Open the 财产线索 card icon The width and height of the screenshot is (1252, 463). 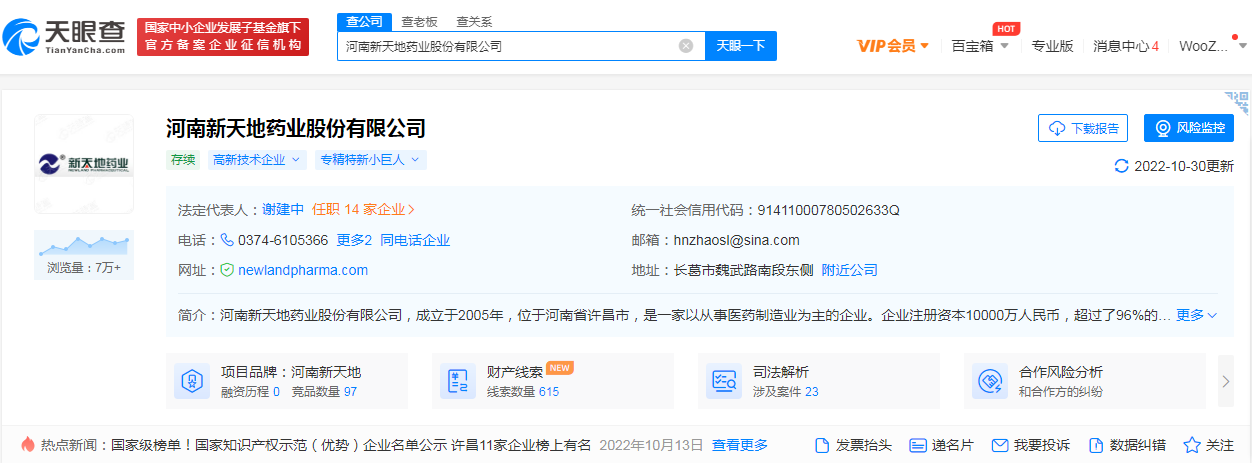[x=458, y=381]
